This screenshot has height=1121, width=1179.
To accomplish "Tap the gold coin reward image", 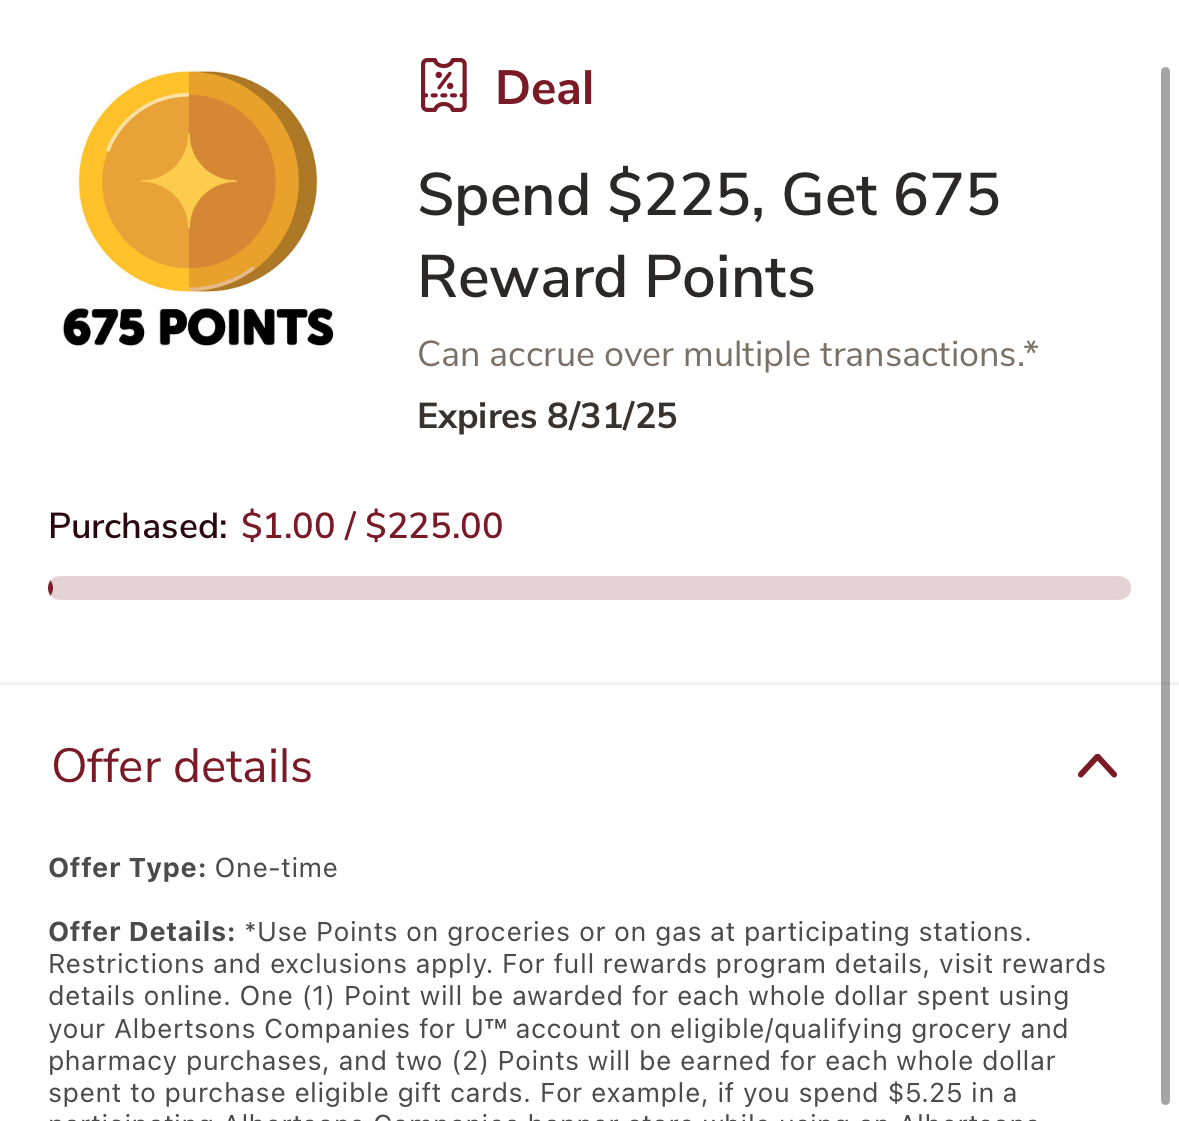I will coord(197,182).
